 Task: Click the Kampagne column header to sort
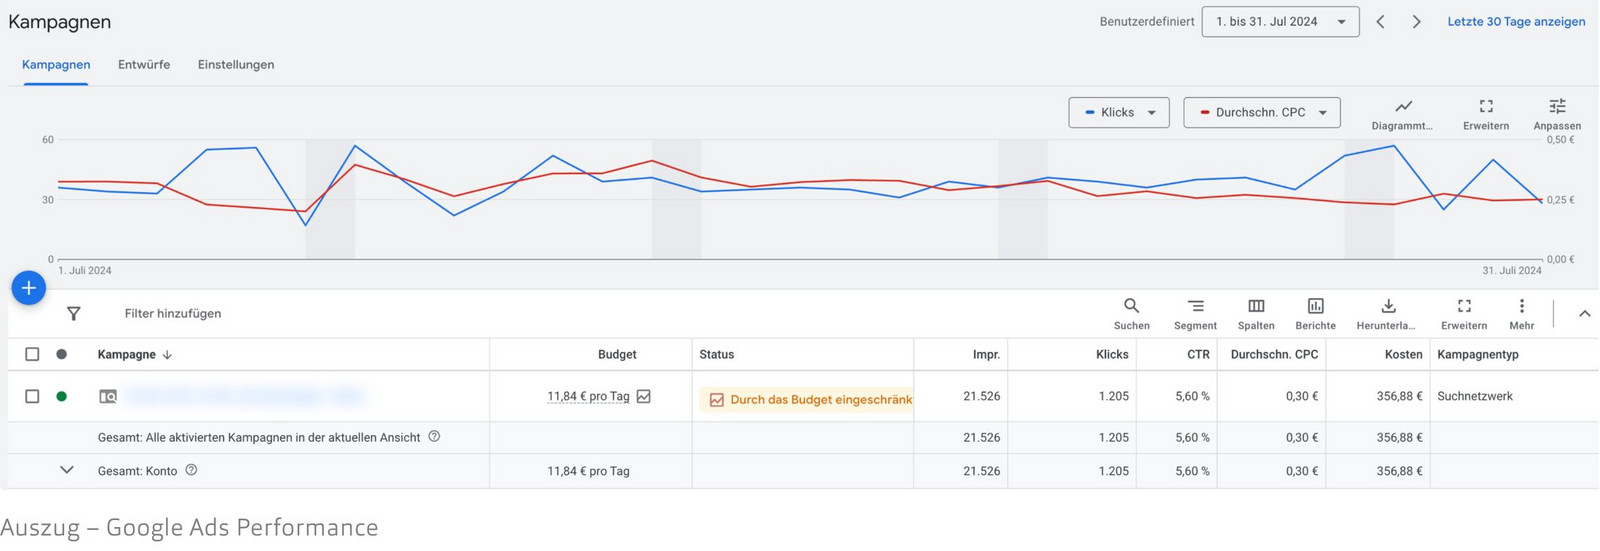pos(126,354)
